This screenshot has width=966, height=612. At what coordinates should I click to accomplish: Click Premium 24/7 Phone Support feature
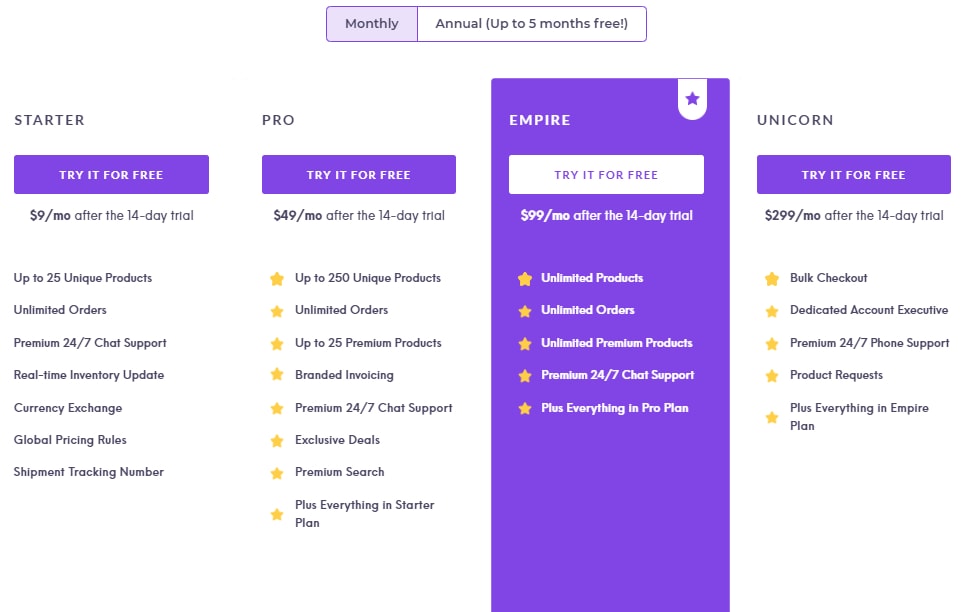pos(869,343)
